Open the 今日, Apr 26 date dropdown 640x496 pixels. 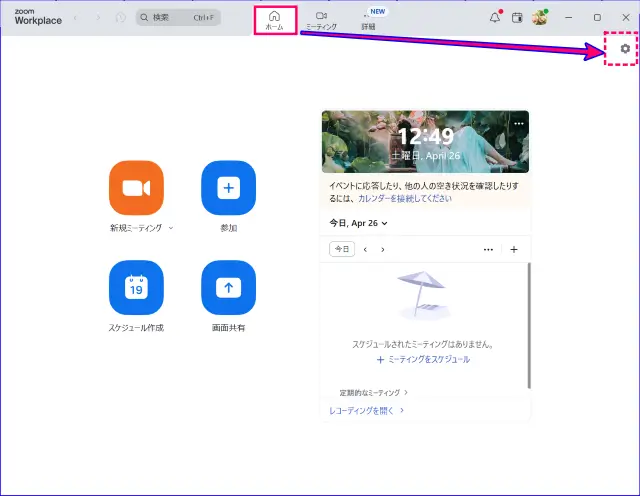coord(359,223)
